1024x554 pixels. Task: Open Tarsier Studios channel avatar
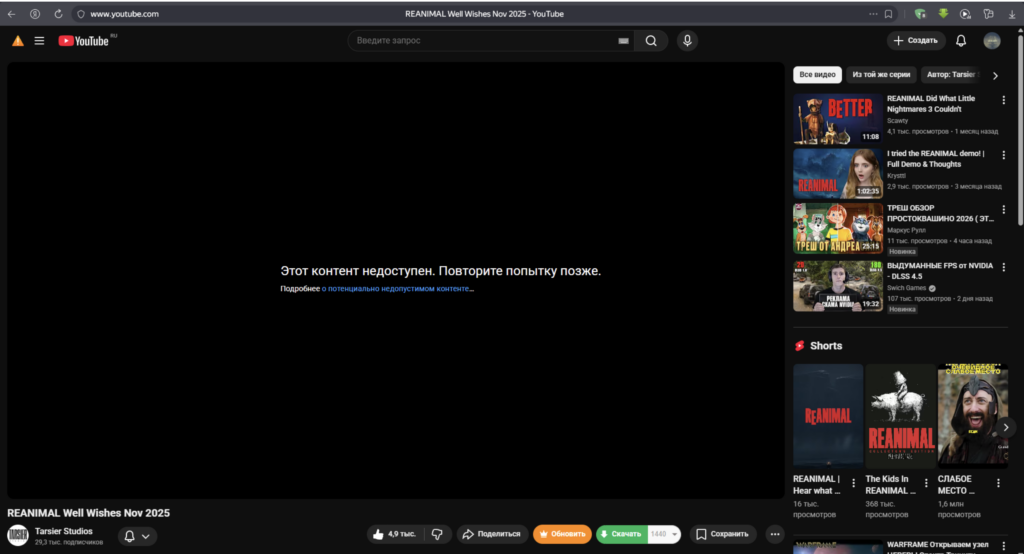click(x=18, y=535)
